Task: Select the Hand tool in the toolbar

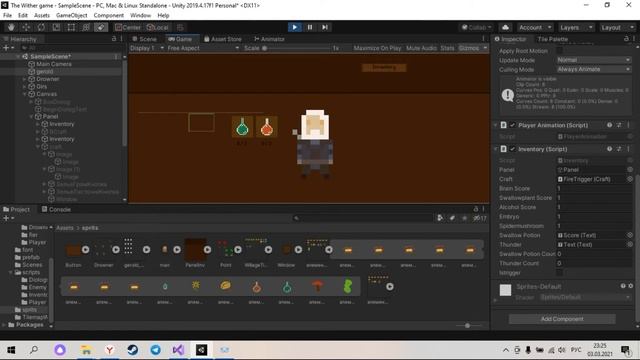Action: pyautogui.click(x=11, y=27)
